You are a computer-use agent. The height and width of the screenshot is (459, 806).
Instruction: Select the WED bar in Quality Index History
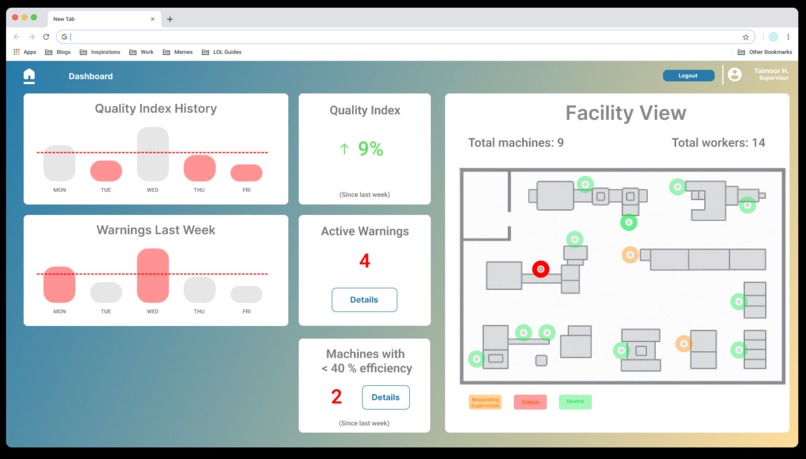click(153, 154)
